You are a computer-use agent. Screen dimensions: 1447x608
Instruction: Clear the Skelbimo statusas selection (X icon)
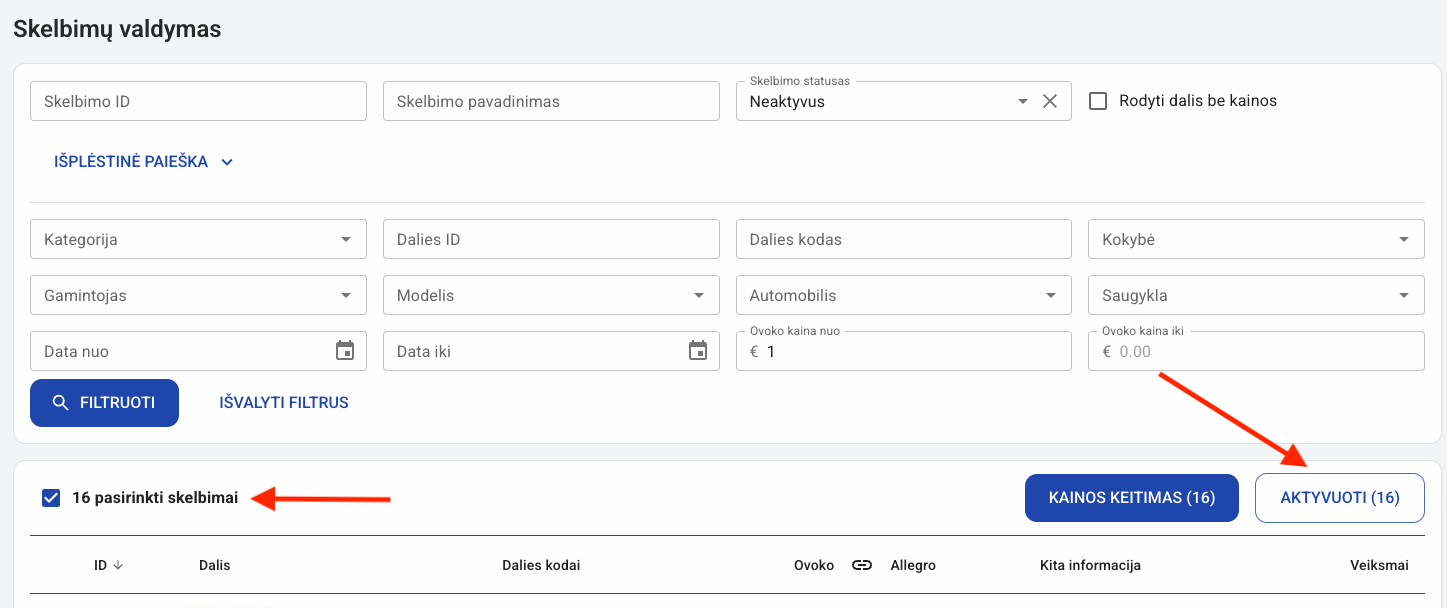click(x=1050, y=101)
